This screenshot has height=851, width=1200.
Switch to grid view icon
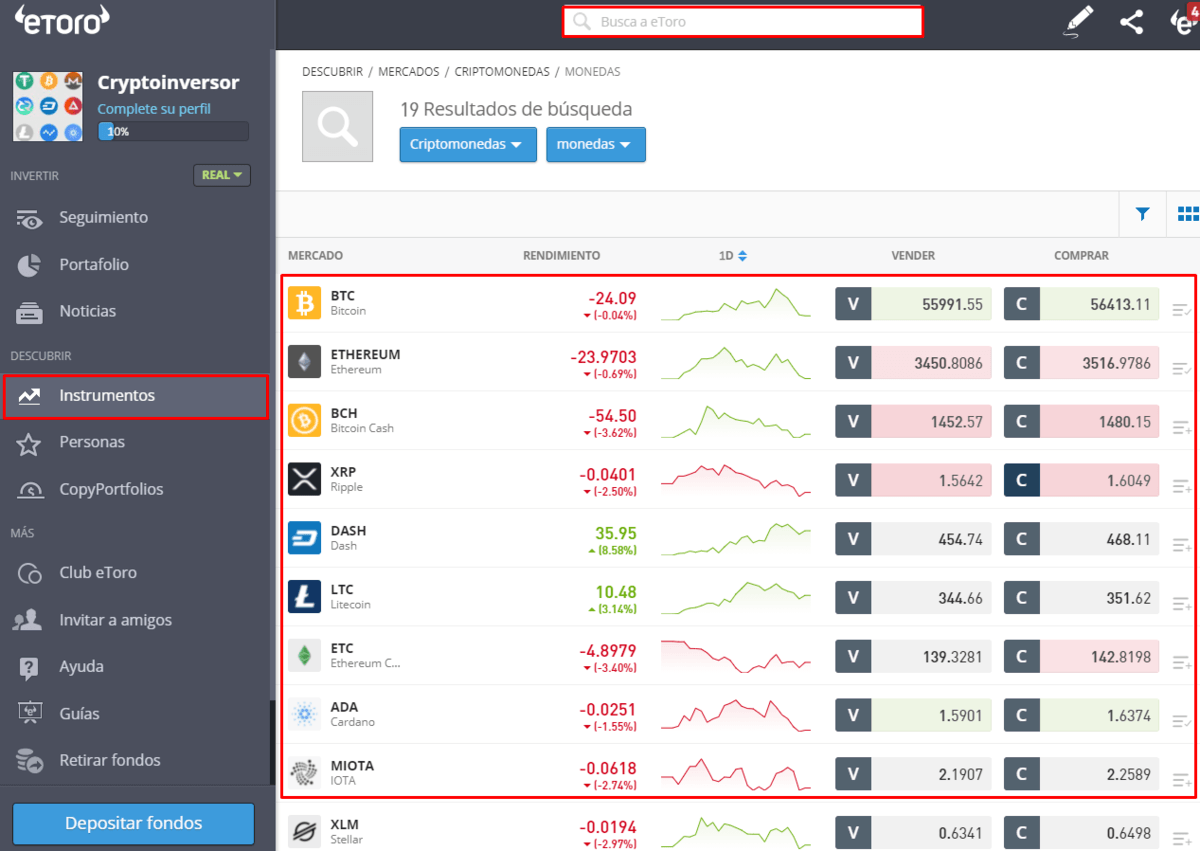tap(1188, 214)
